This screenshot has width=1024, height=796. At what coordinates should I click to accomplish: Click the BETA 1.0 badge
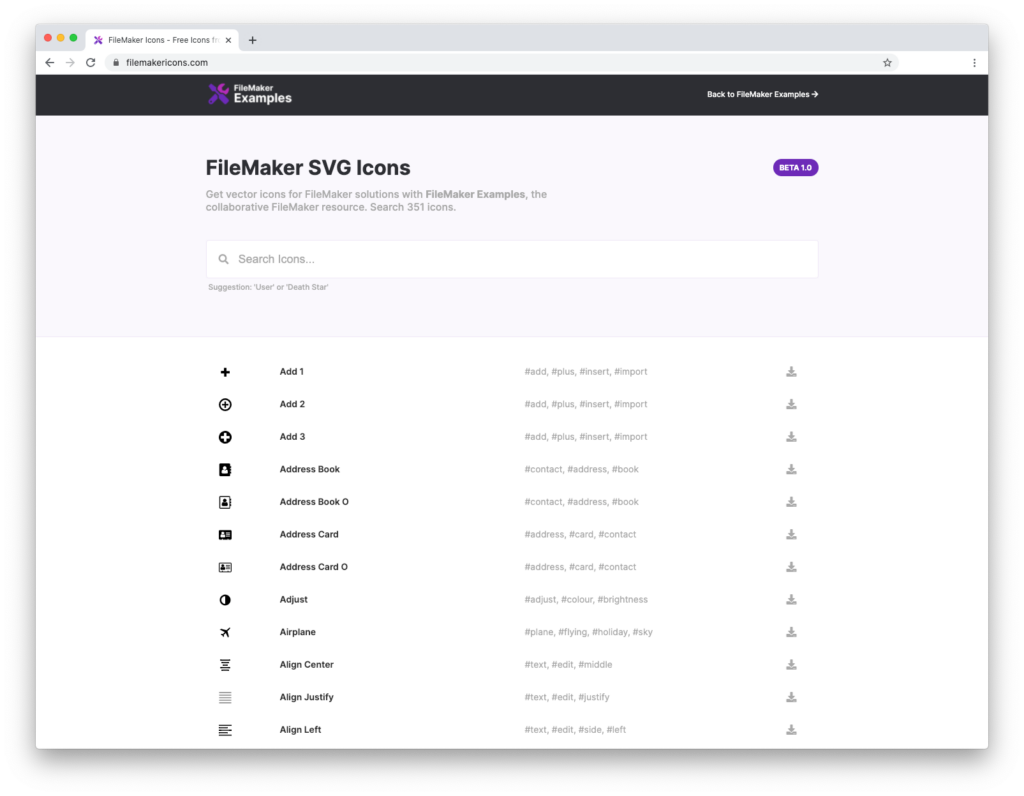795,168
